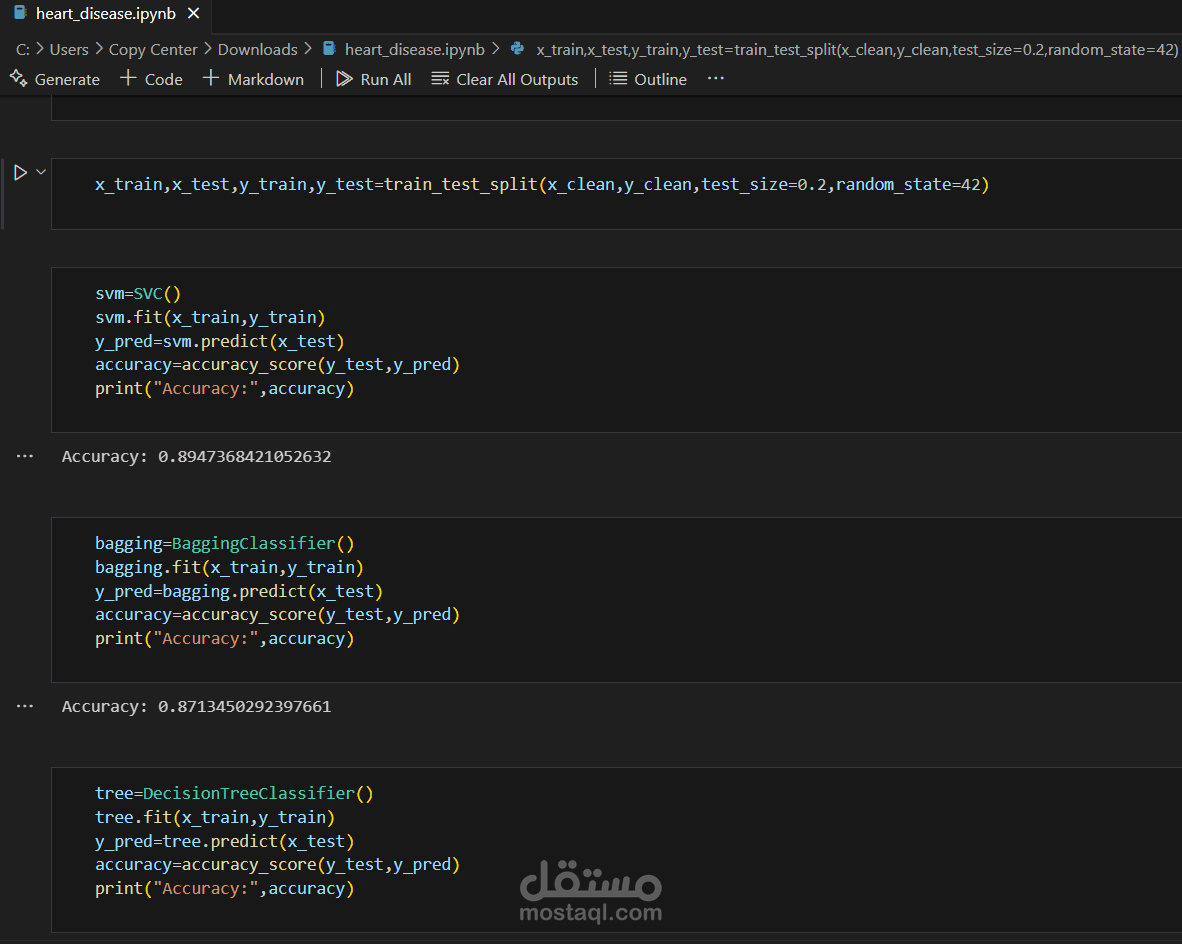Select the heart_disease.ipynb editor tab
Image resolution: width=1182 pixels, height=944 pixels.
[x=106, y=14]
